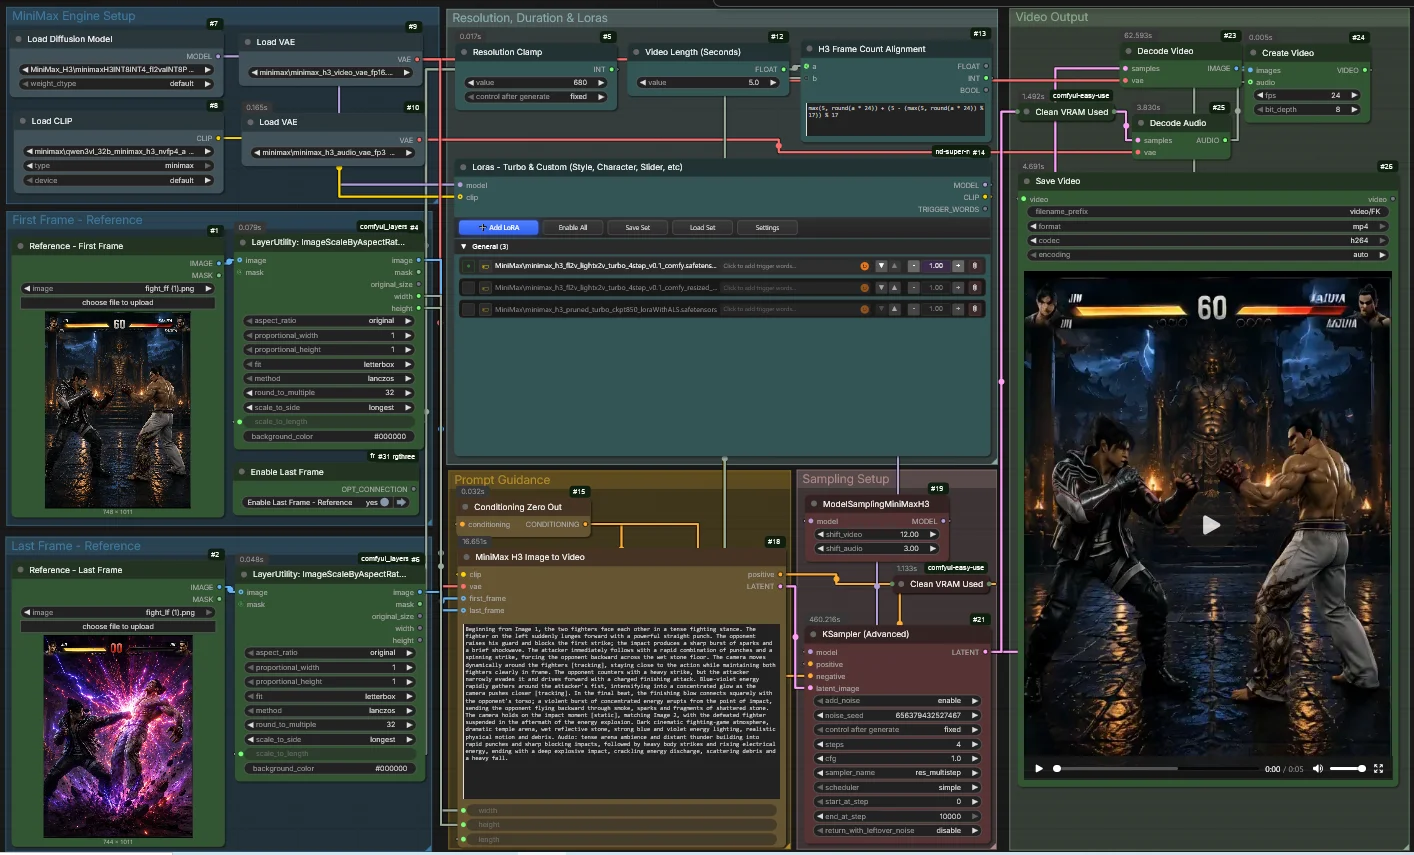Adjust the video volume slider
Image resolution: width=1414 pixels, height=855 pixels.
coord(1348,769)
